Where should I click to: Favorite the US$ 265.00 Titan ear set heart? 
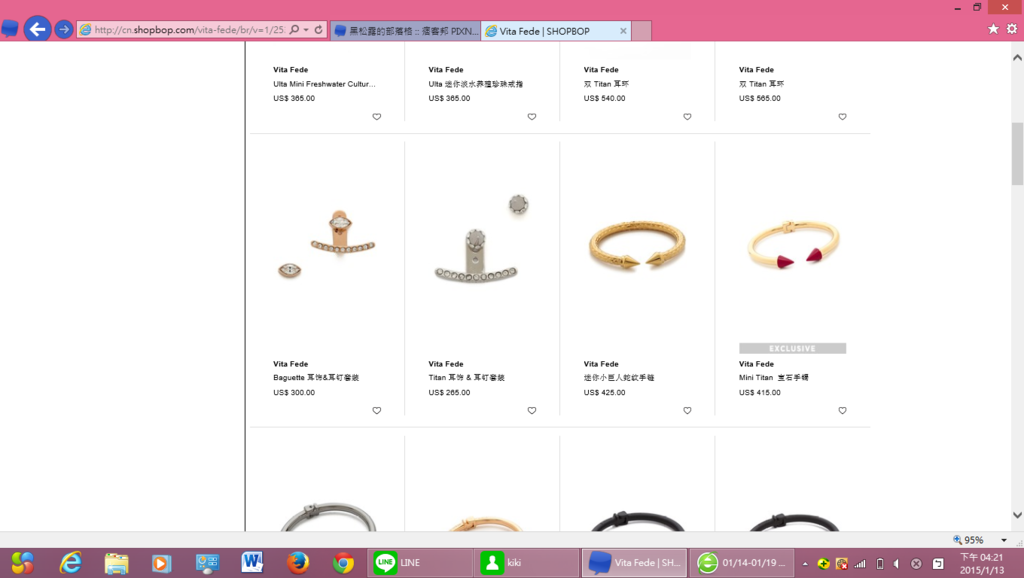pyautogui.click(x=532, y=411)
